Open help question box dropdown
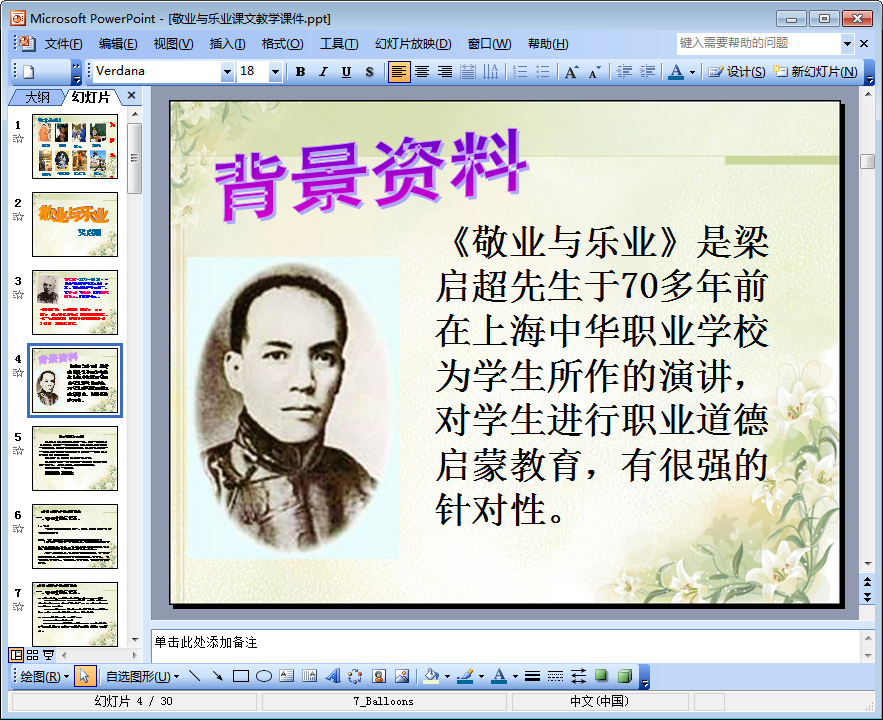 point(847,43)
